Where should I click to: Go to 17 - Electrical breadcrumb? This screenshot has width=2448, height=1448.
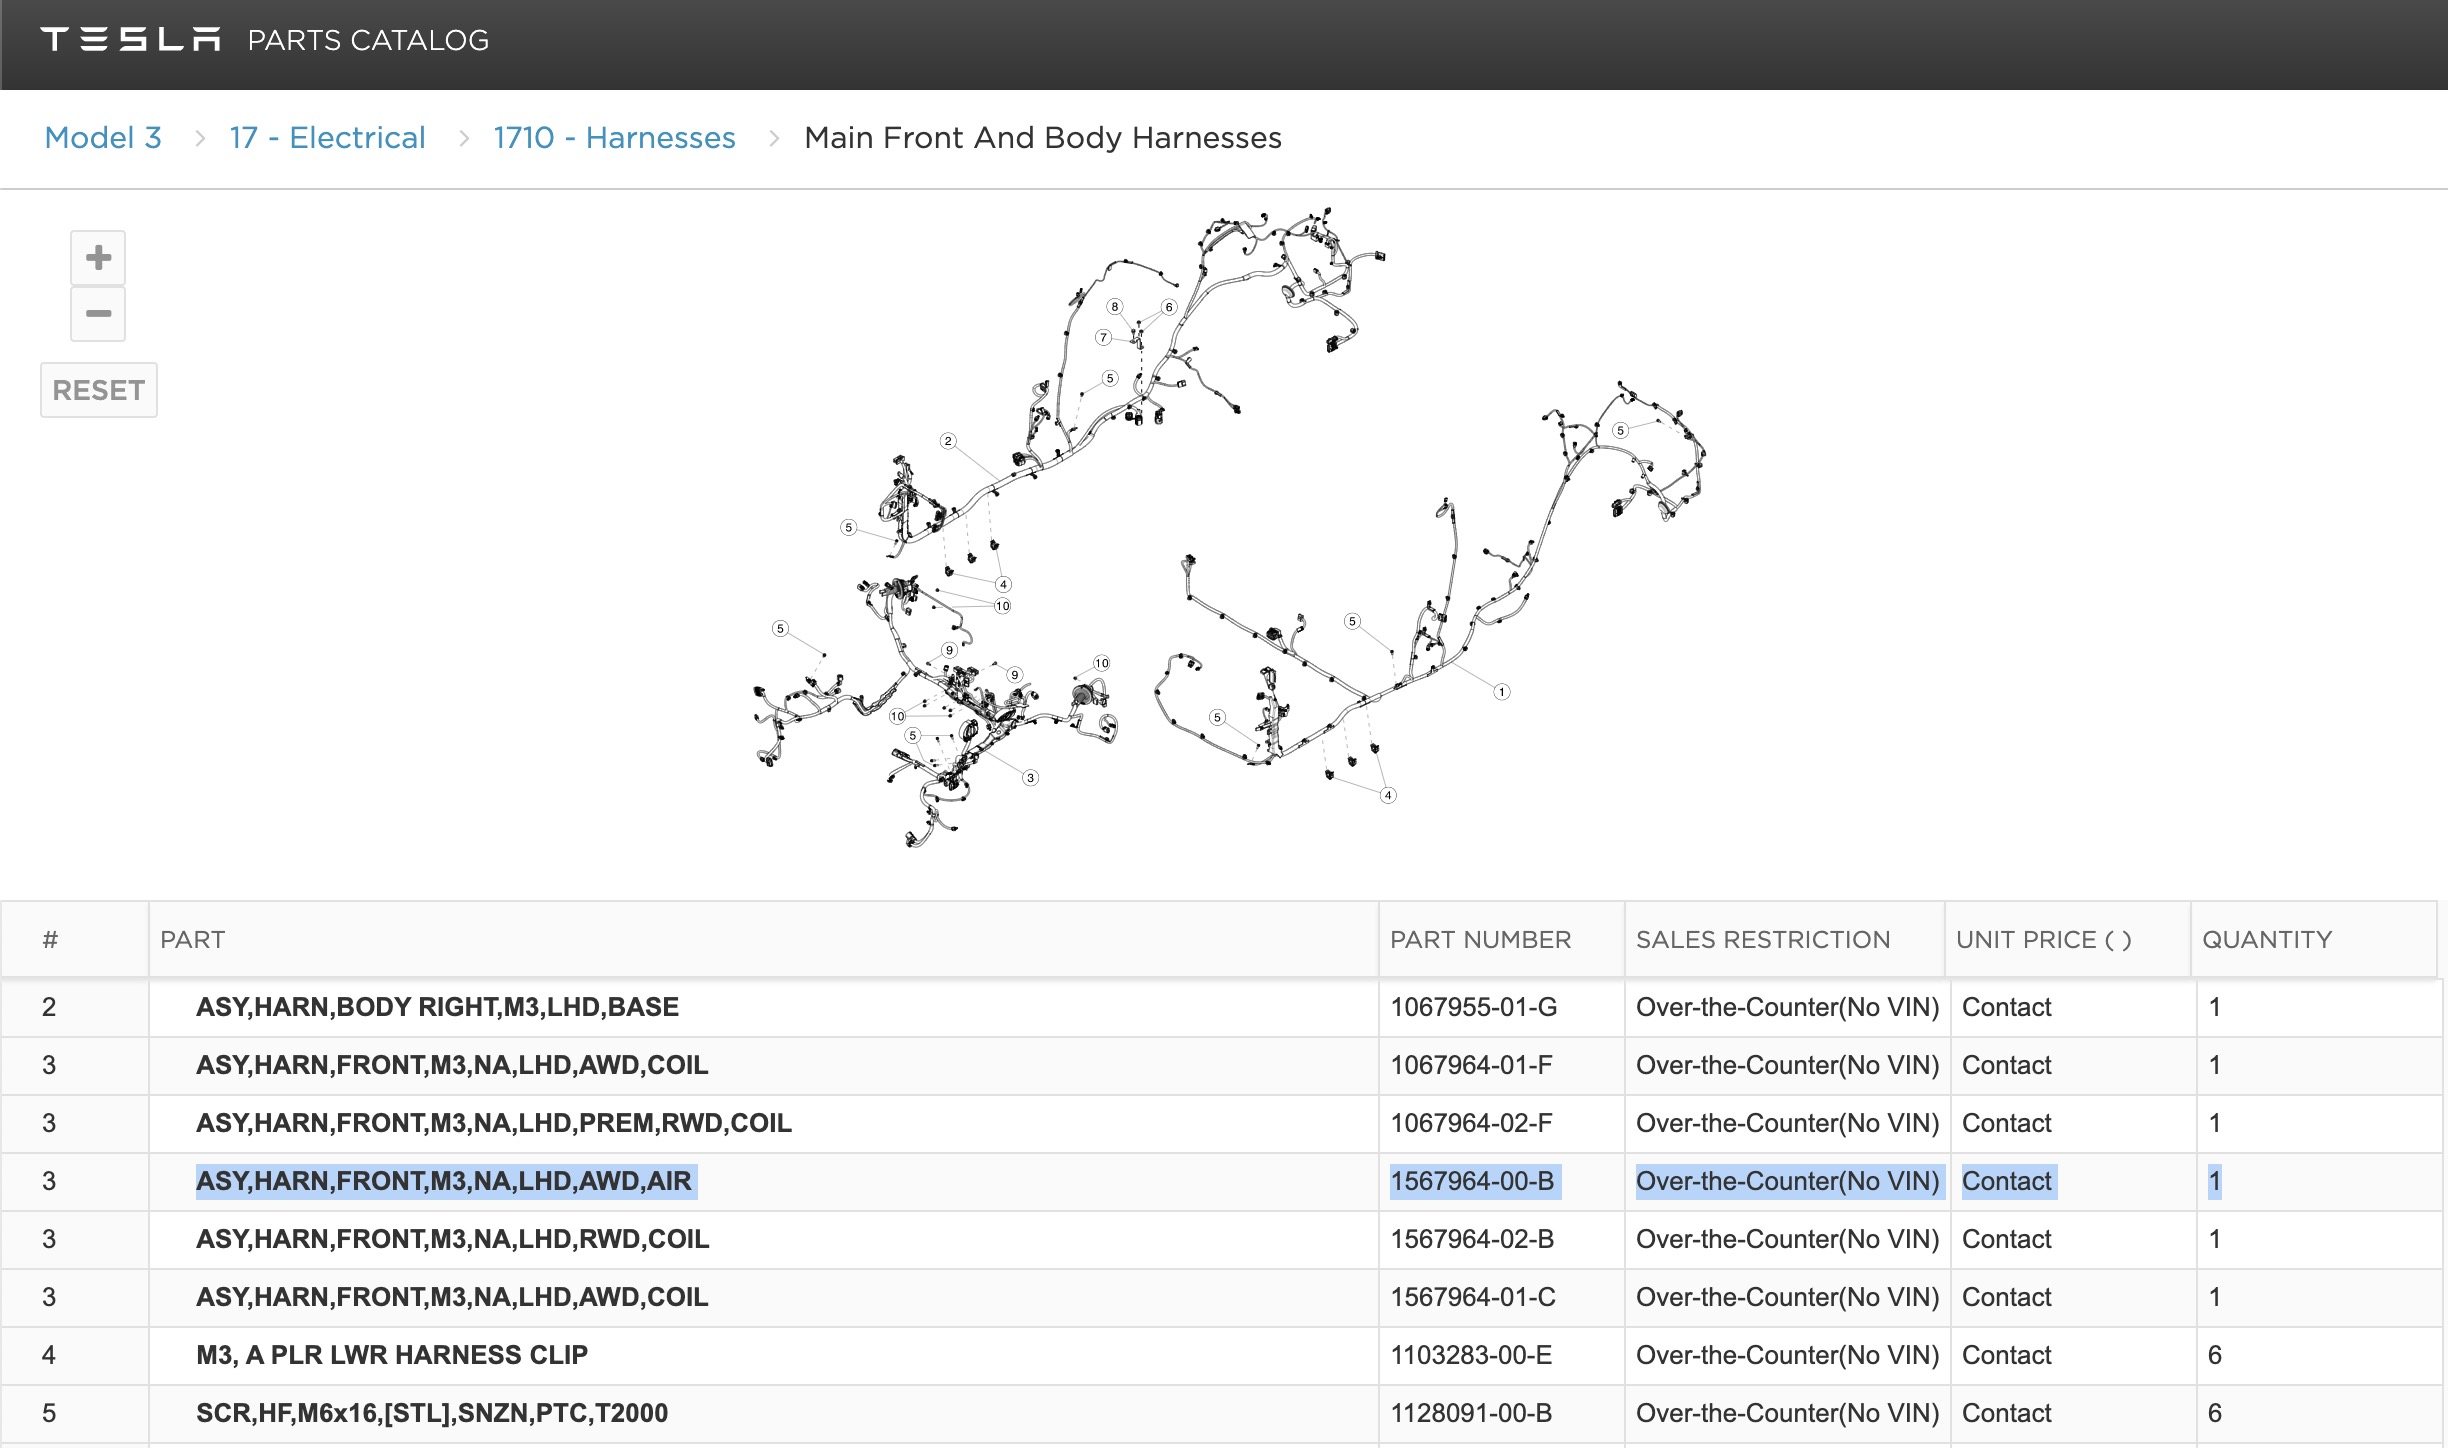pos(327,138)
